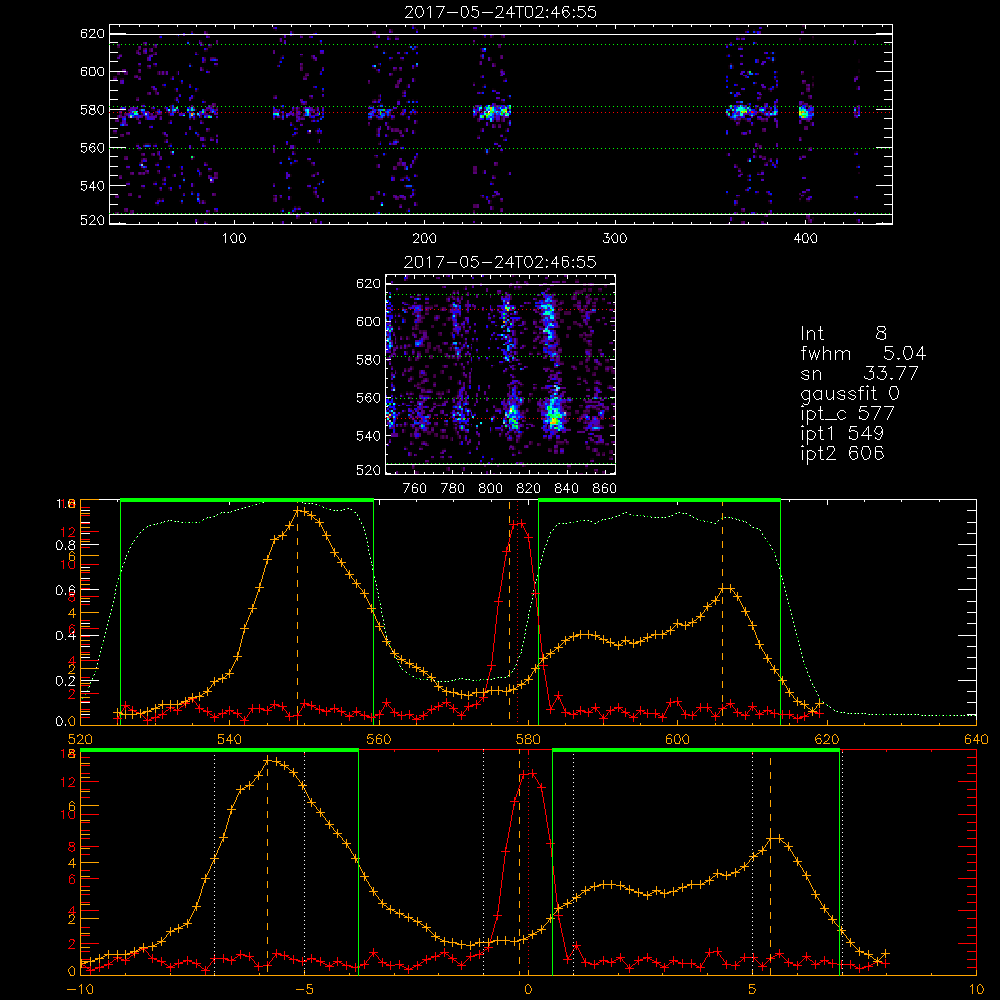Click the middle plot title 2017-05-24T02:46:55
Viewport: 1000px width, 1000px height.
pos(500,262)
